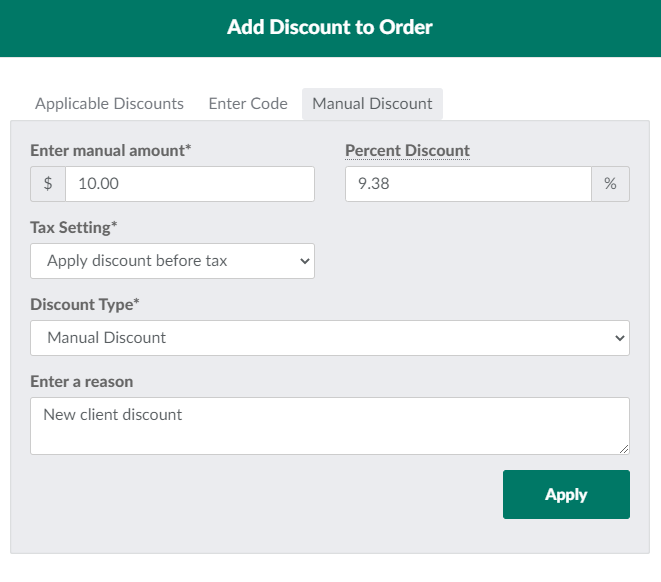This screenshot has height=582, width=661.
Task: Click the percent symbol suffix icon
Action: [610, 184]
